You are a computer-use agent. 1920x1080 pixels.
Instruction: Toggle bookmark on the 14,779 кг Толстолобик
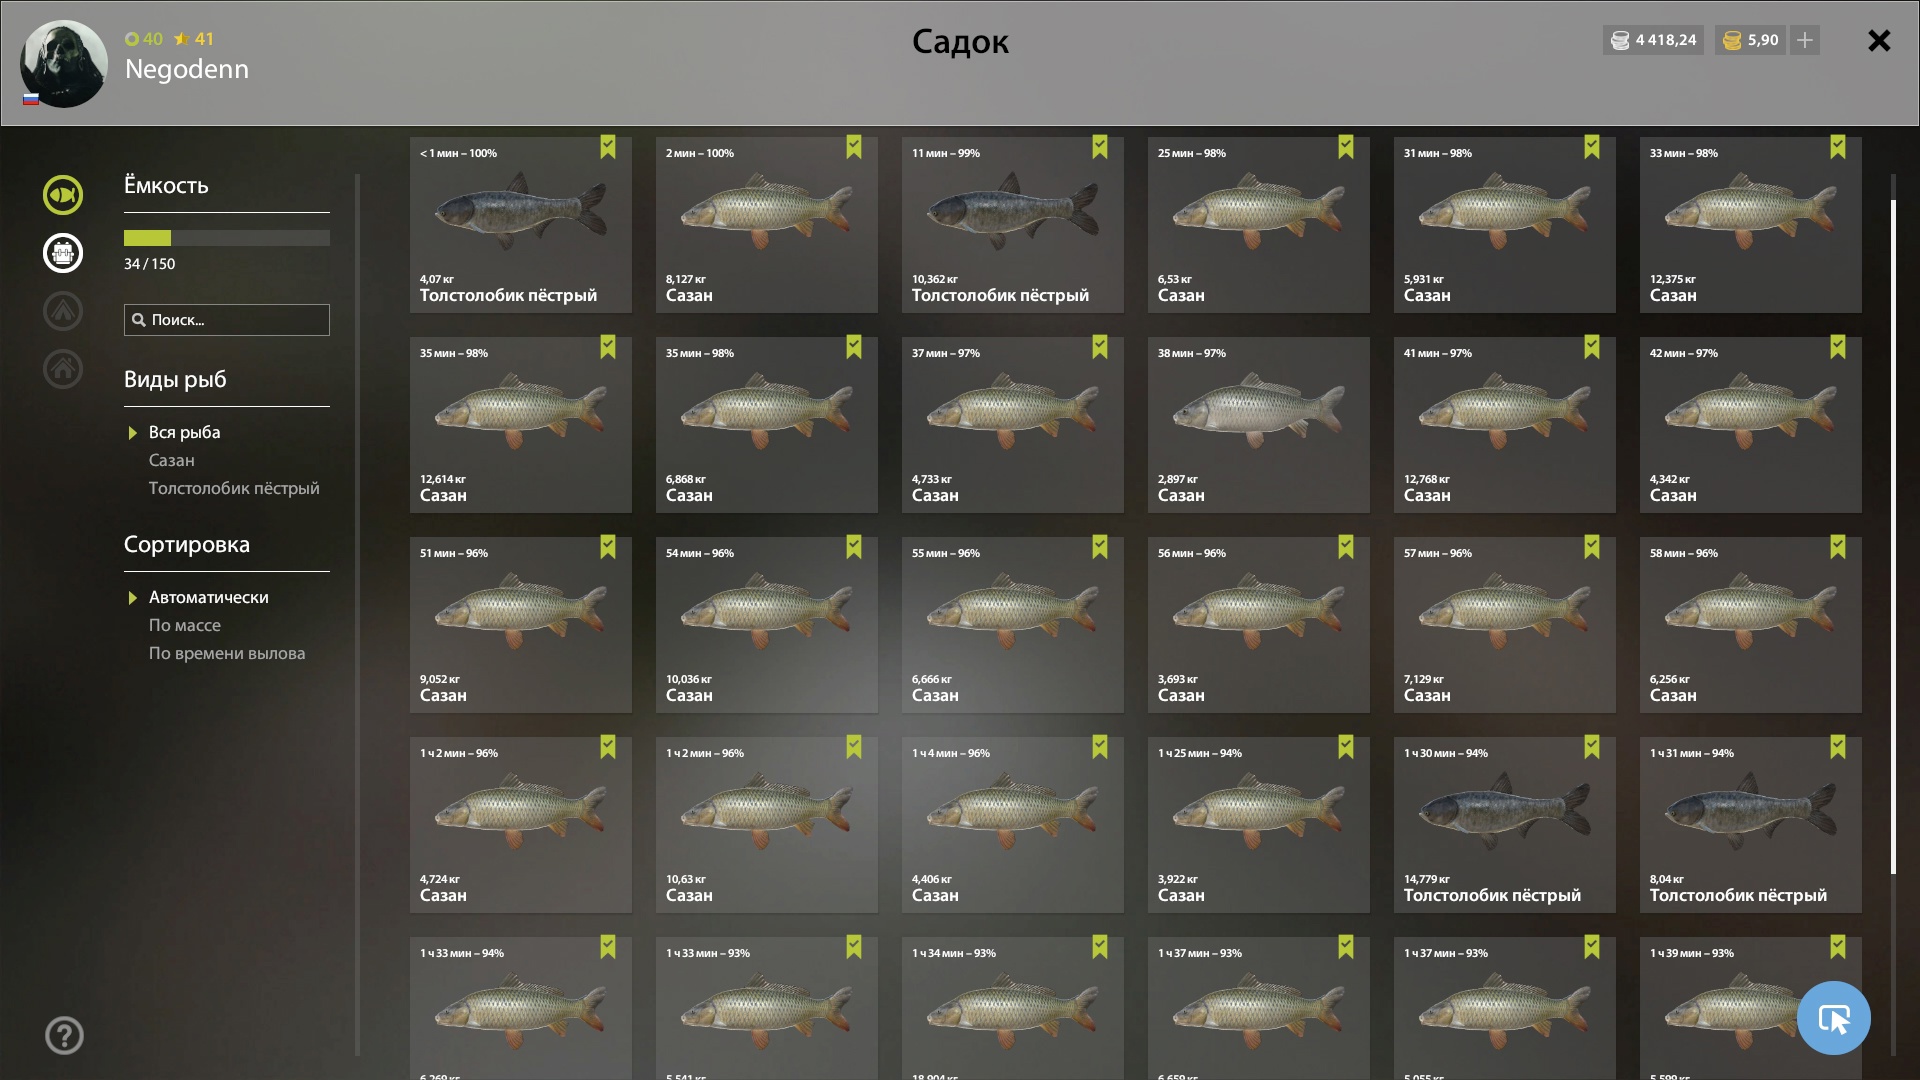(x=1592, y=748)
